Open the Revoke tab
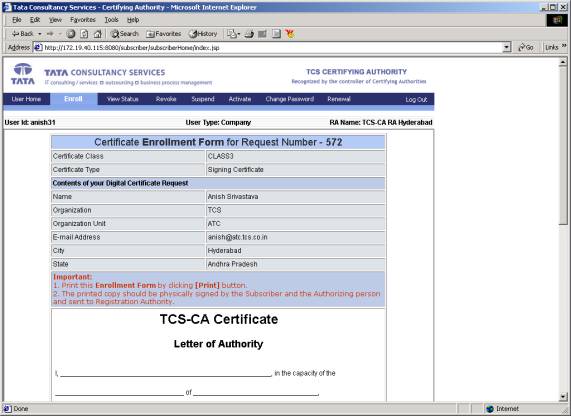 [166, 99]
